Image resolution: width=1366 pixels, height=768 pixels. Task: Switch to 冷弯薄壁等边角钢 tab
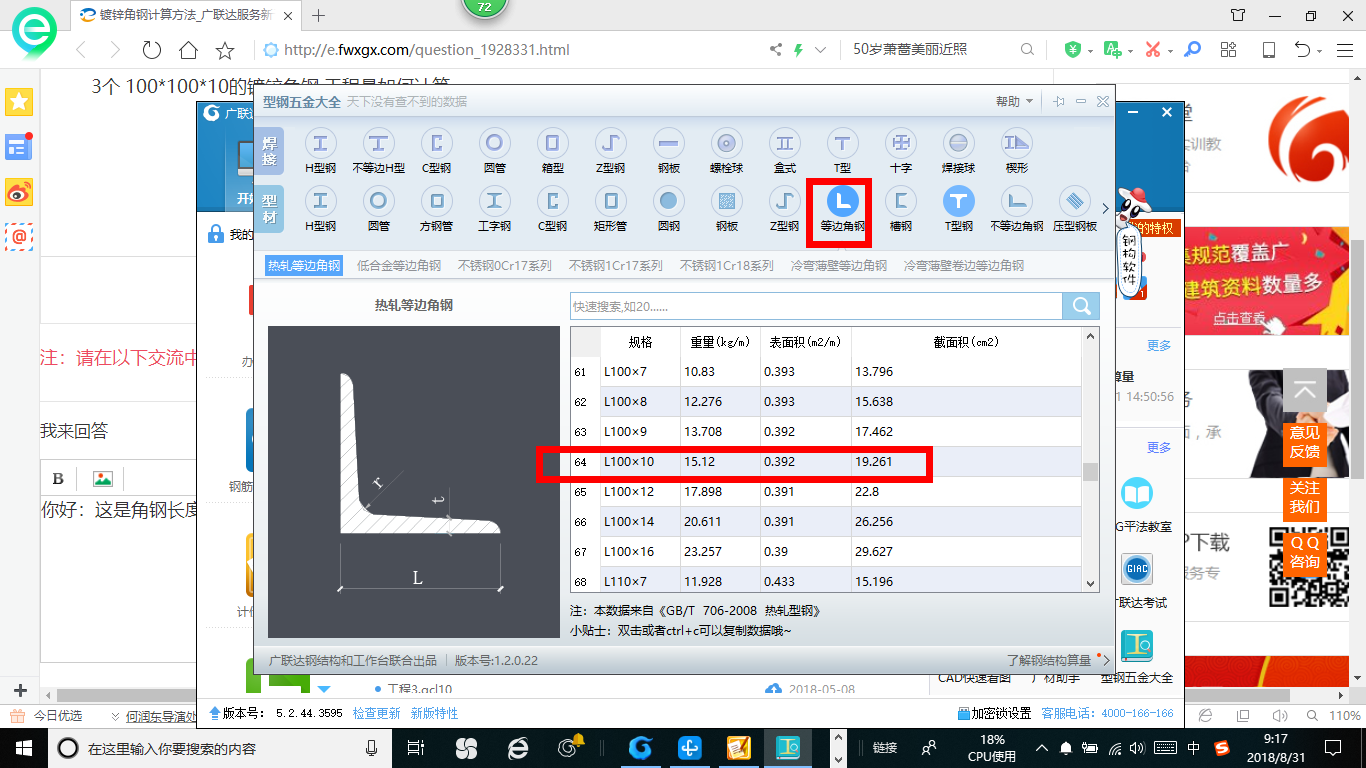[839, 265]
